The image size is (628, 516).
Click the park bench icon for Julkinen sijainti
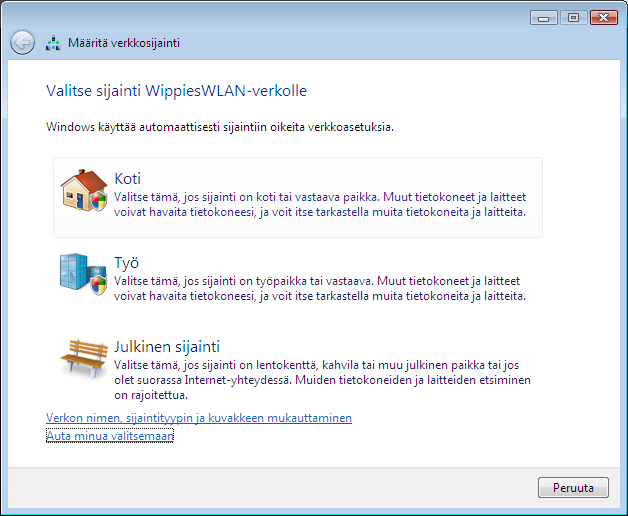point(83,359)
